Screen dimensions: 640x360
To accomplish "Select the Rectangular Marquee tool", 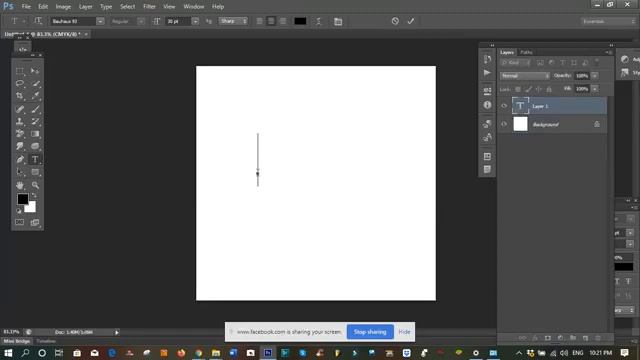I will tap(20, 71).
